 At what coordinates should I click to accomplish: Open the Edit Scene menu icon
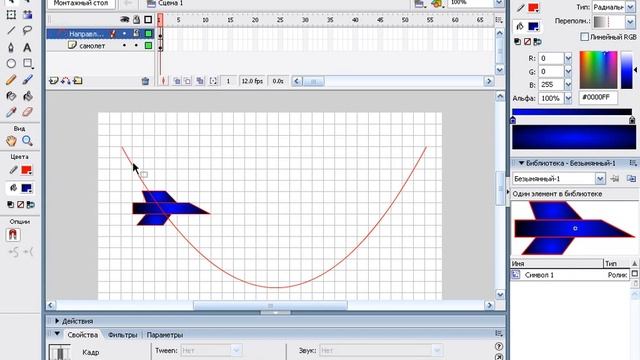point(420,4)
